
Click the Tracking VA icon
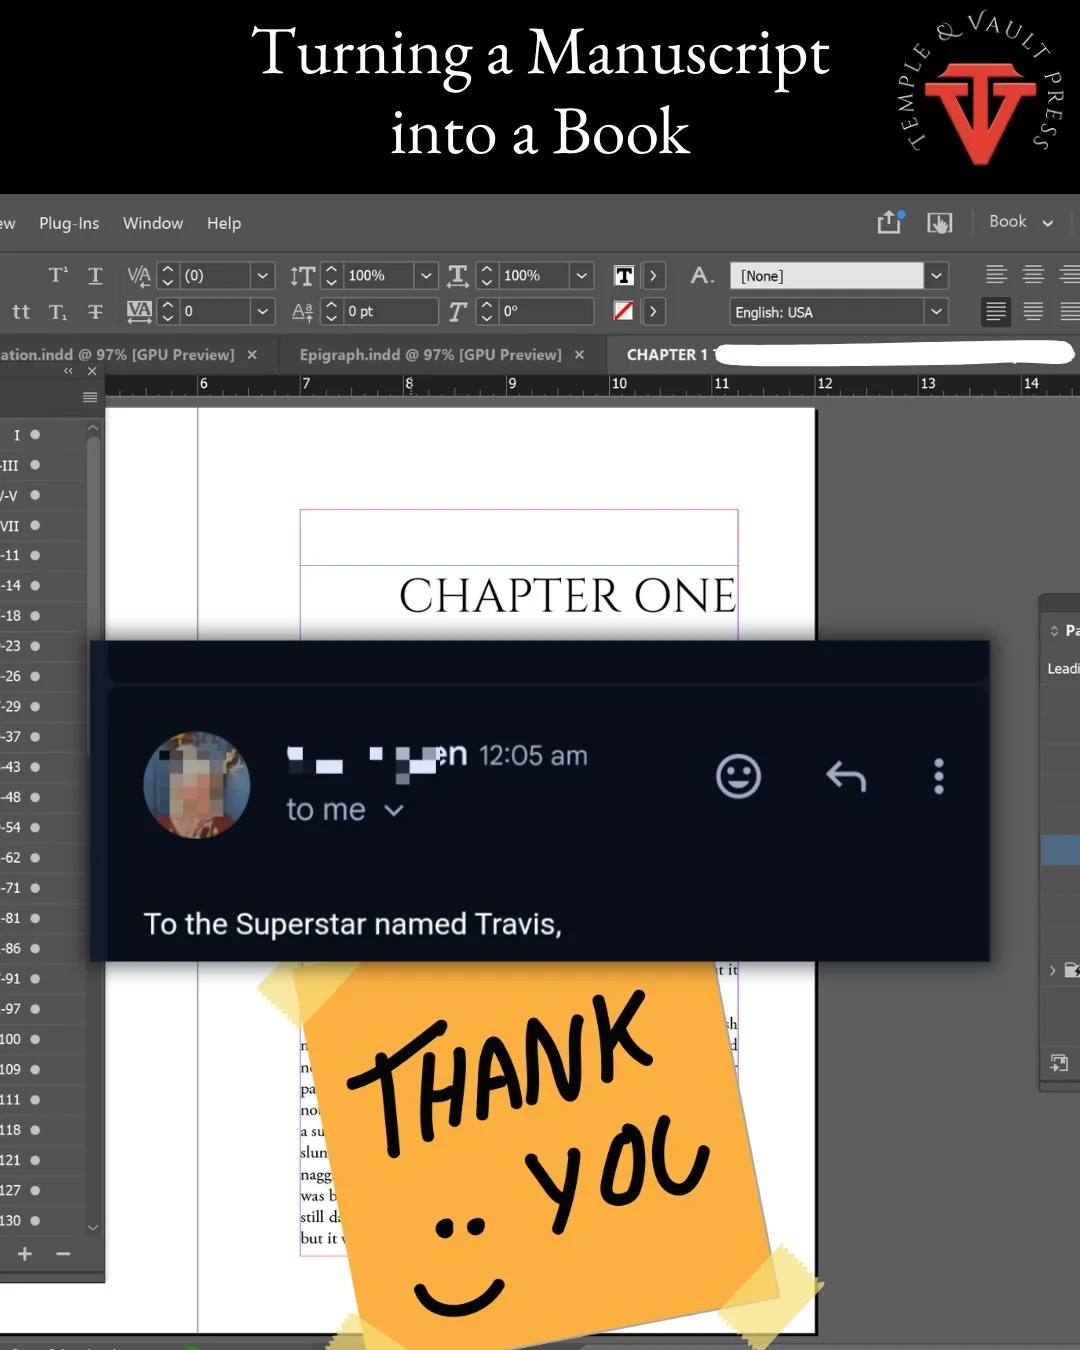point(139,312)
